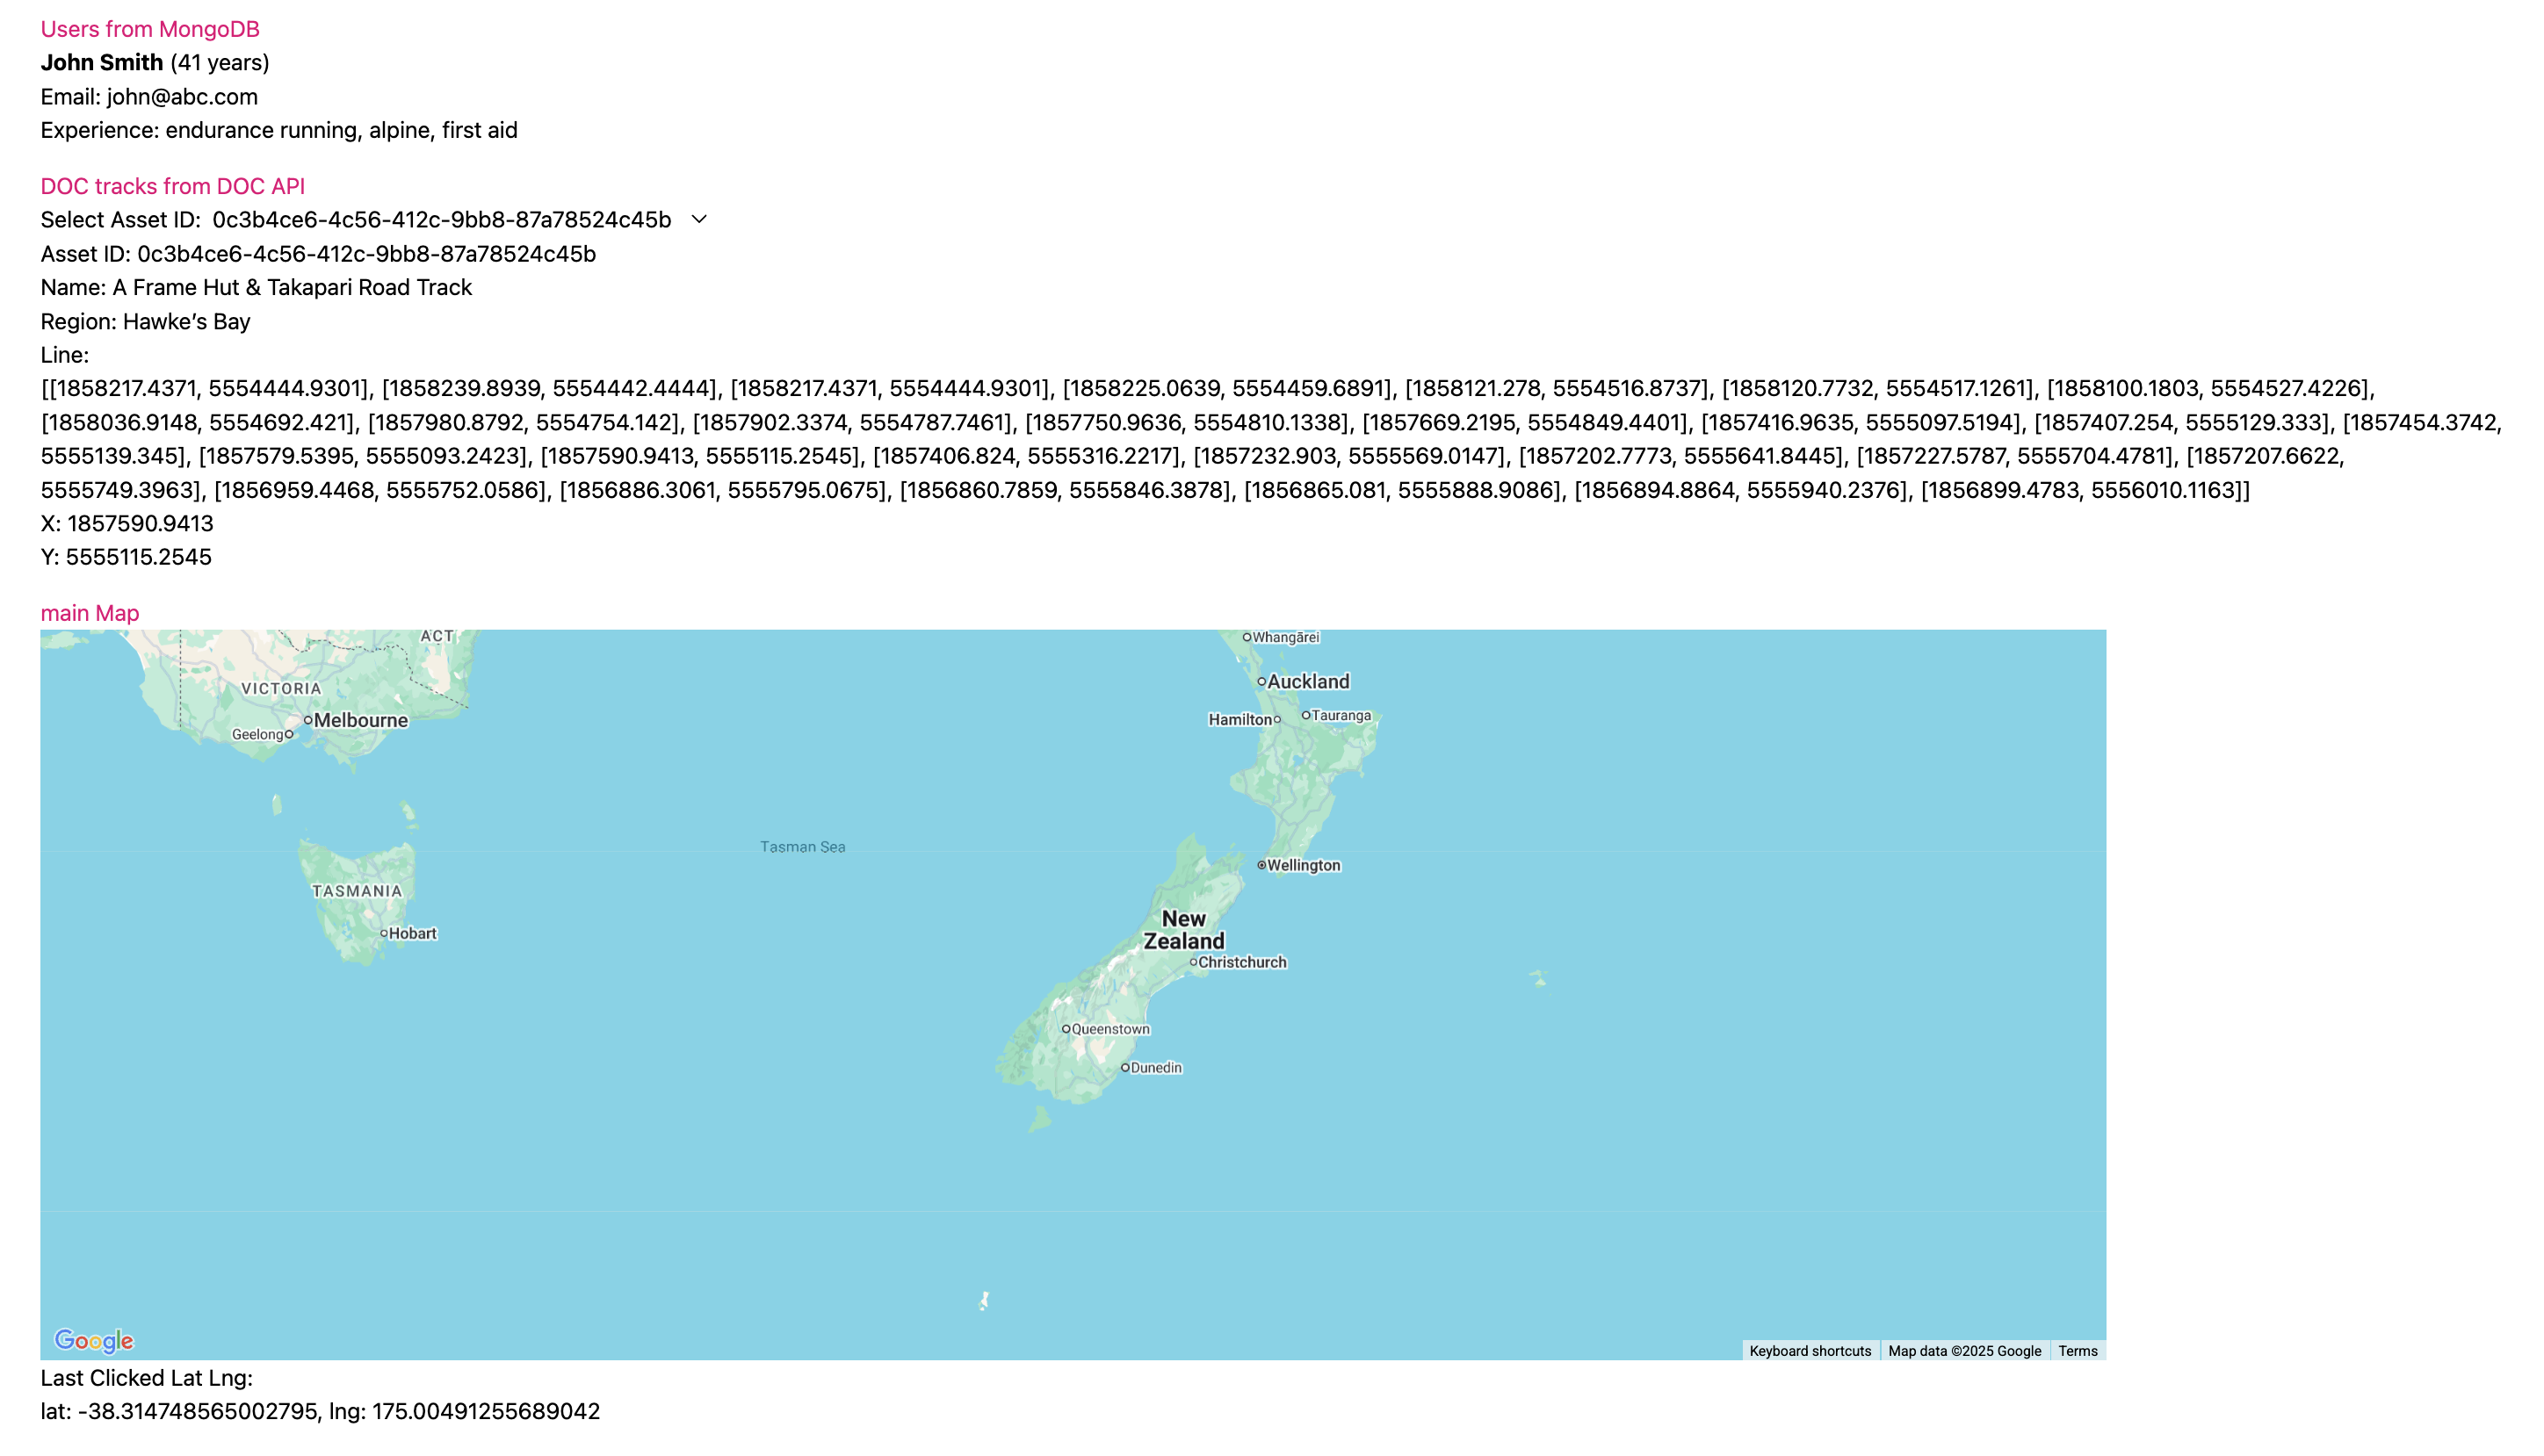Click the lat lng coordinates readout
Viewport: 2544px width, 1456px height.
point(320,1411)
